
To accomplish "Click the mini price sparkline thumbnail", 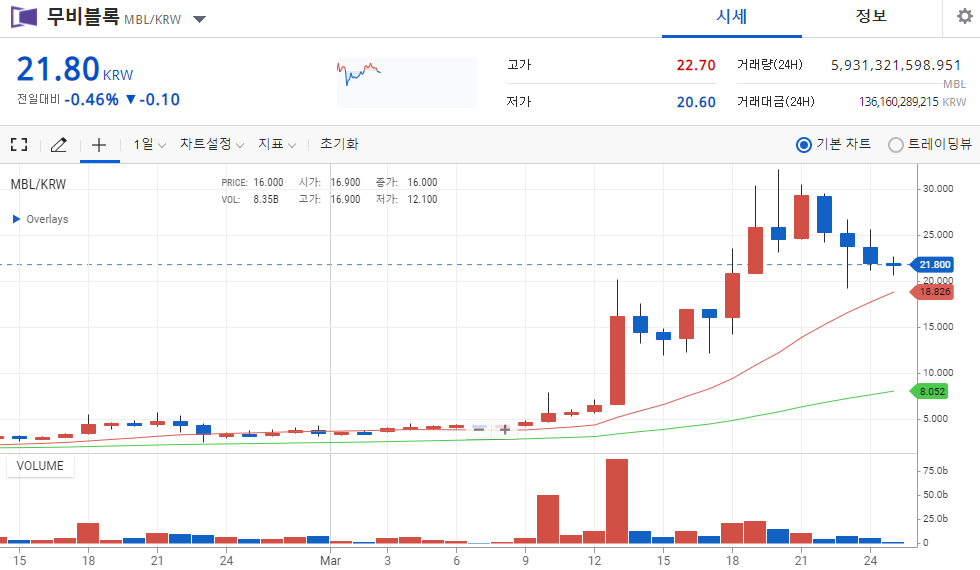I will click(x=407, y=82).
